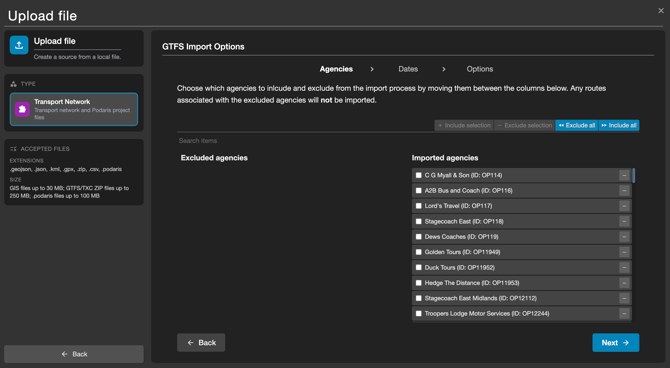Image resolution: width=670 pixels, height=368 pixels.
Task: Tick the Duck Tours checkbox
Action: (418, 268)
